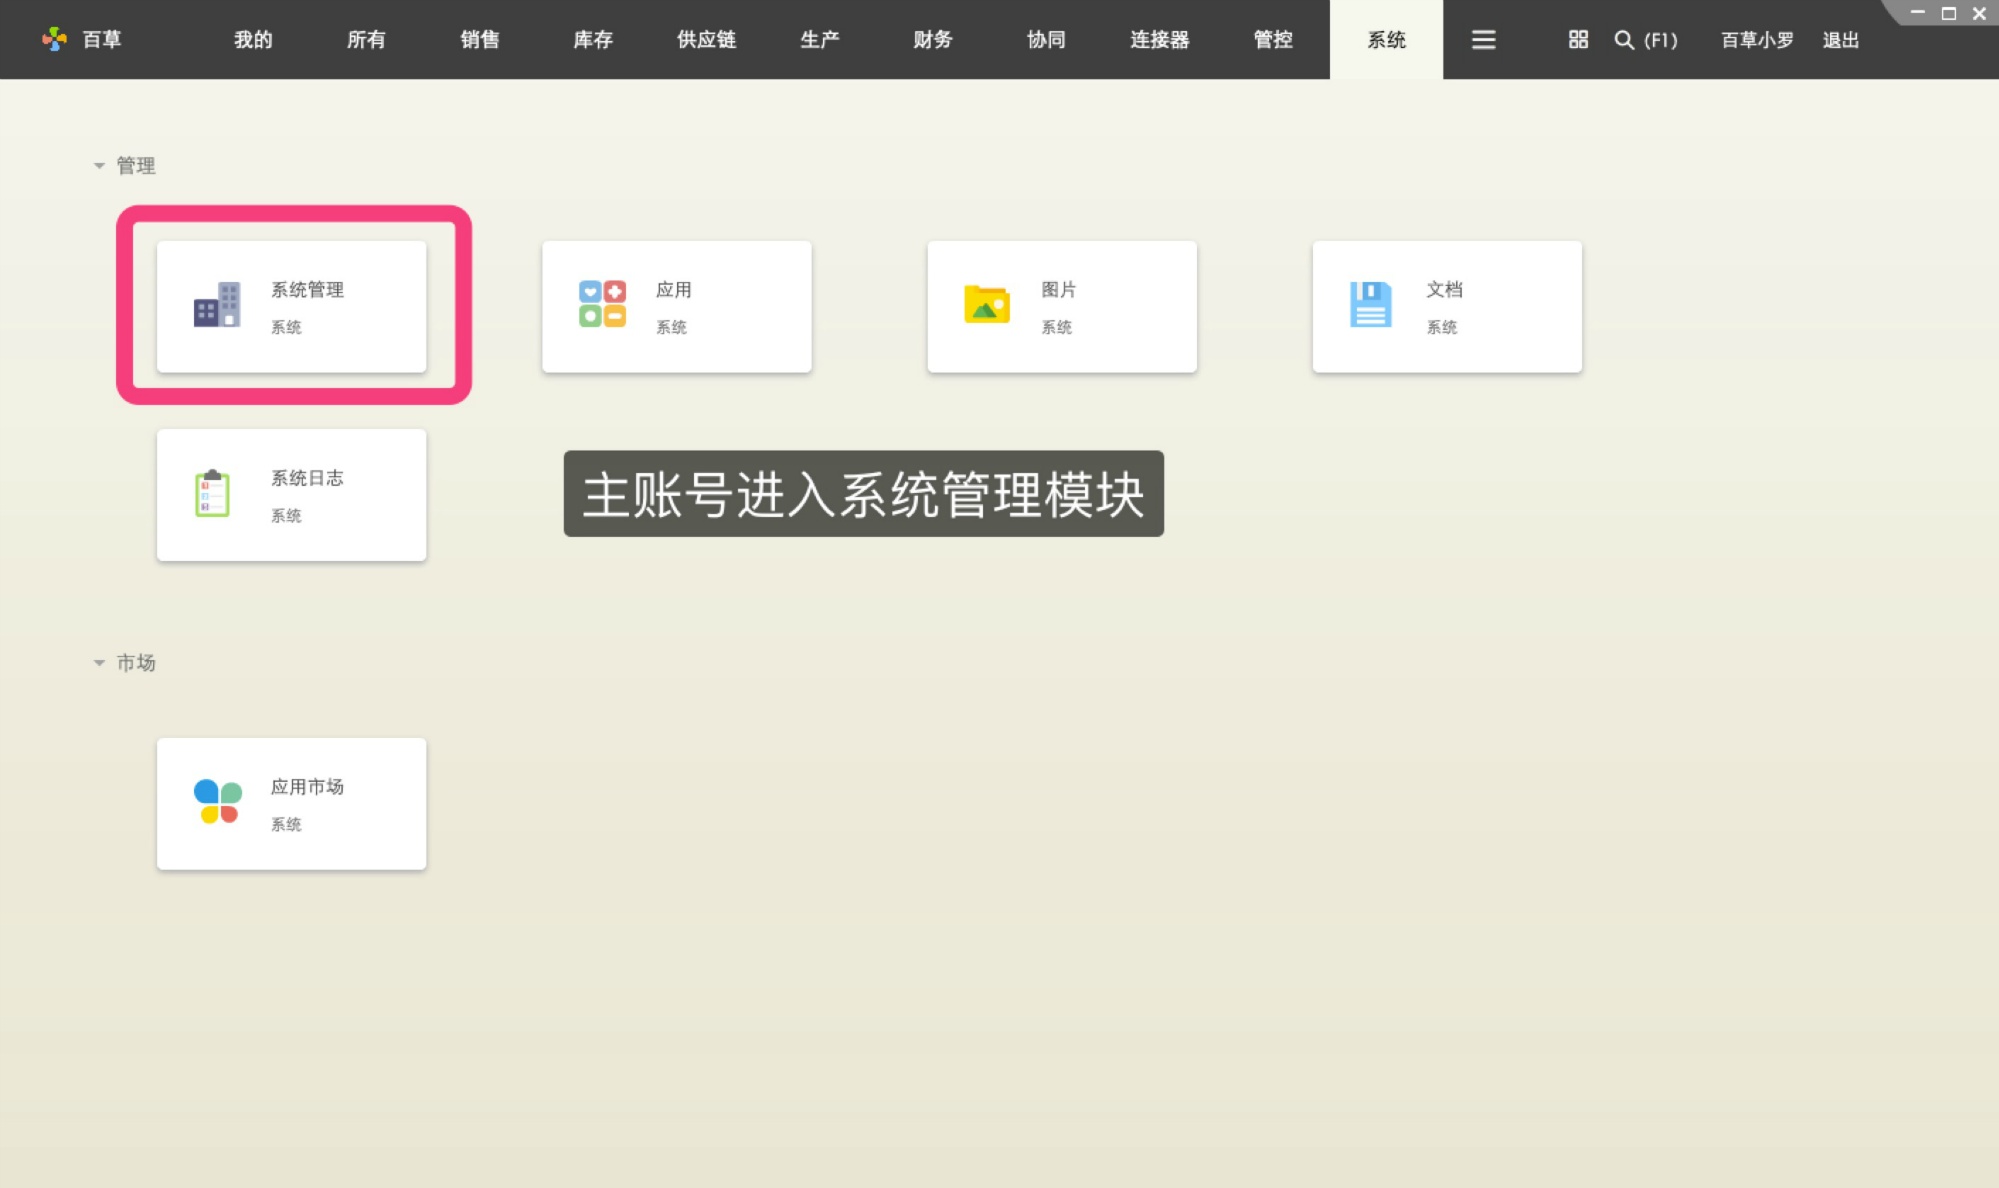This screenshot has width=1999, height=1188.
Task: Click the 退出 logout link
Action: (1841, 40)
